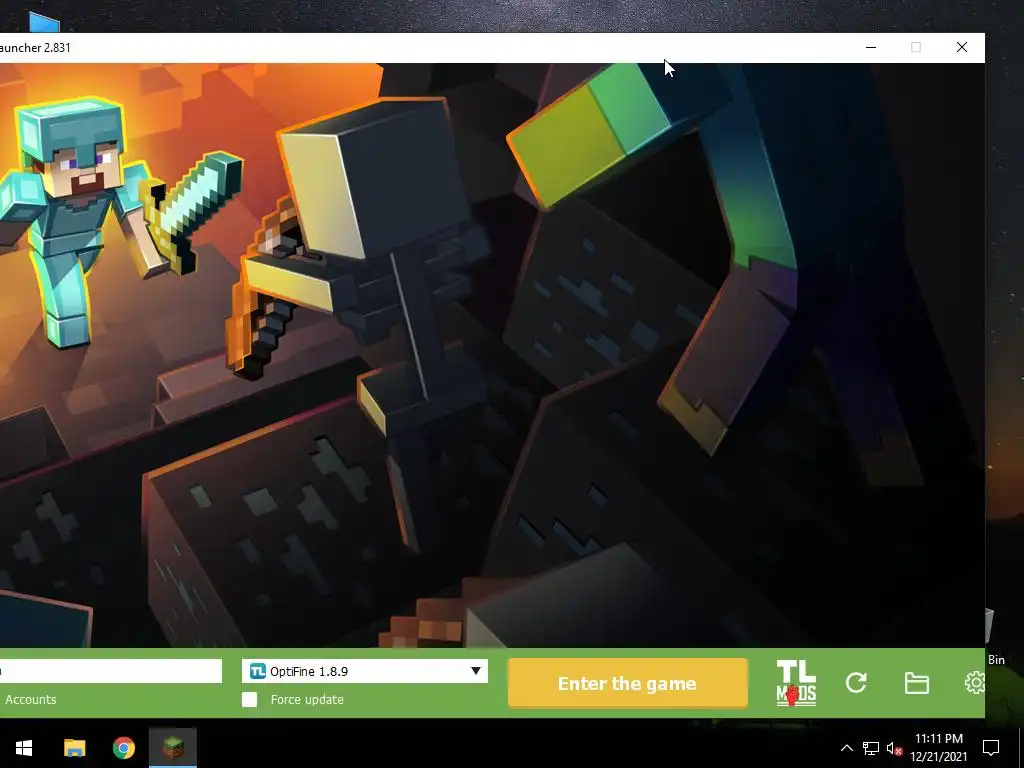Image resolution: width=1024 pixels, height=768 pixels.
Task: Open the game folder icon
Action: coord(916,683)
